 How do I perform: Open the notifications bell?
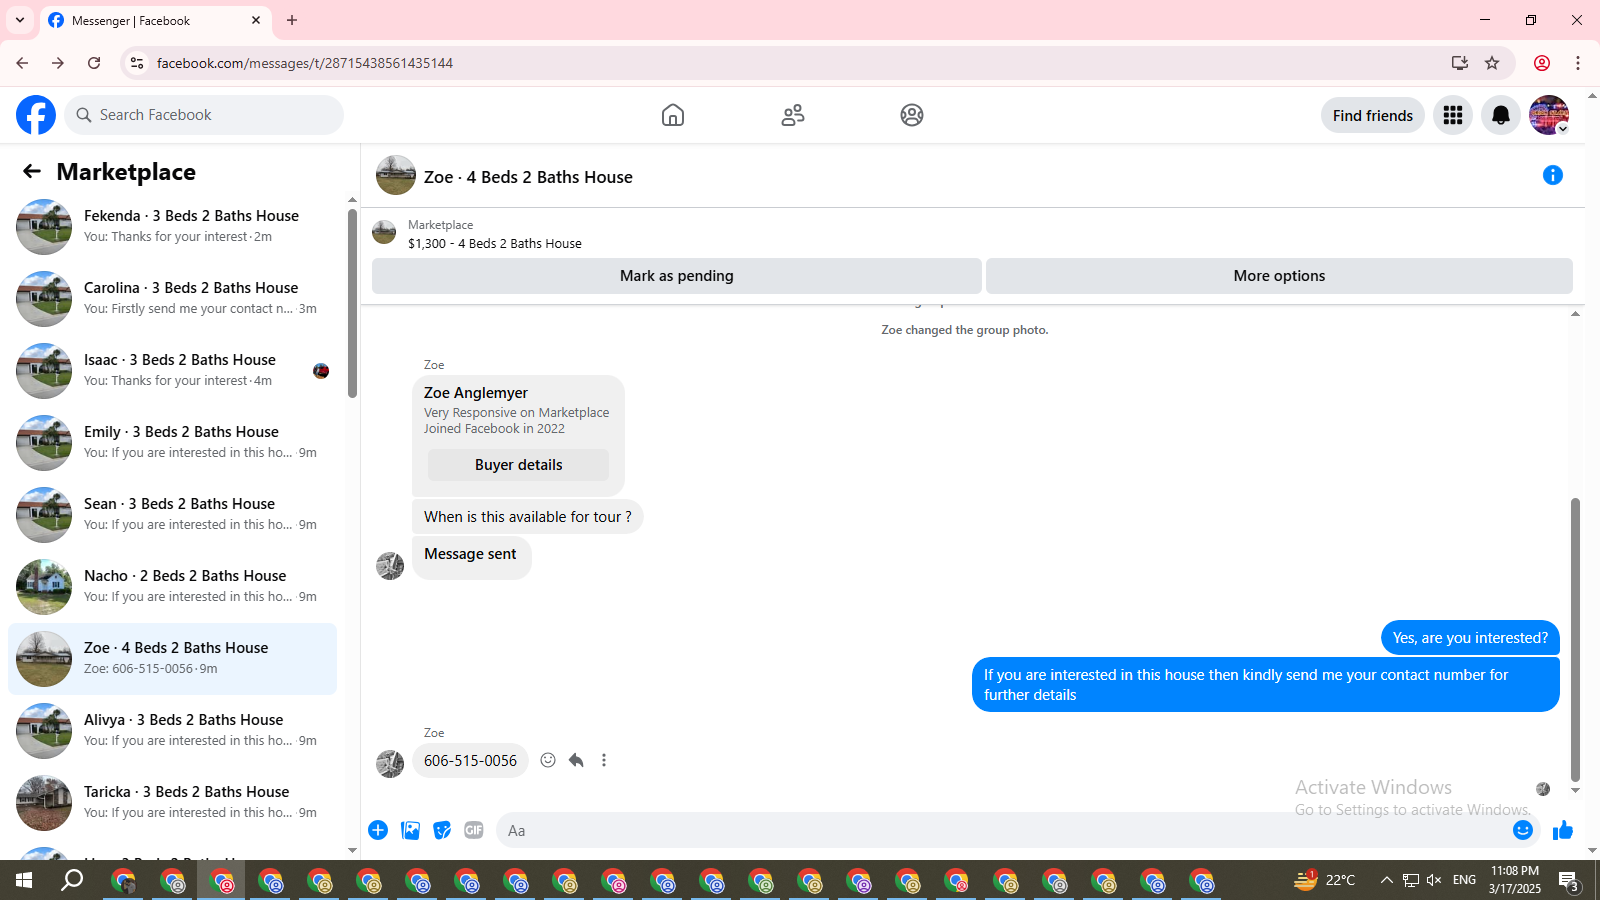pyautogui.click(x=1501, y=115)
